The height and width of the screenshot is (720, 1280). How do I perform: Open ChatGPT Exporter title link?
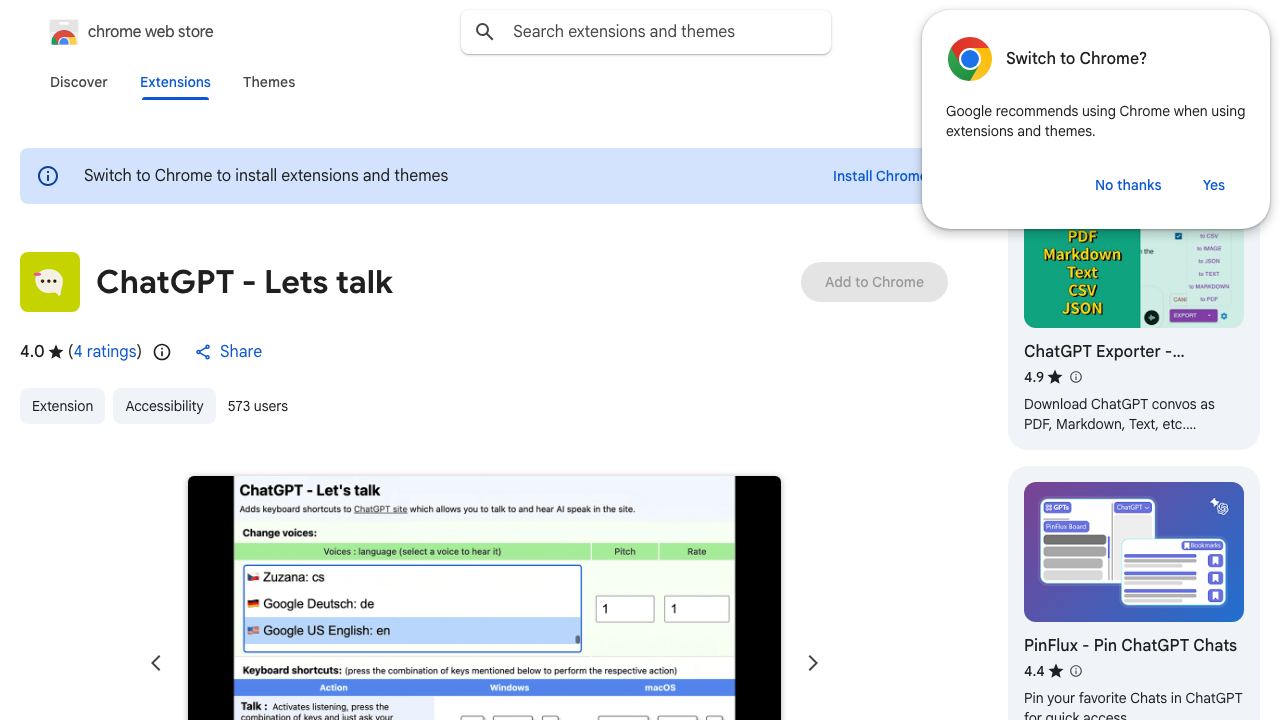coord(1104,352)
